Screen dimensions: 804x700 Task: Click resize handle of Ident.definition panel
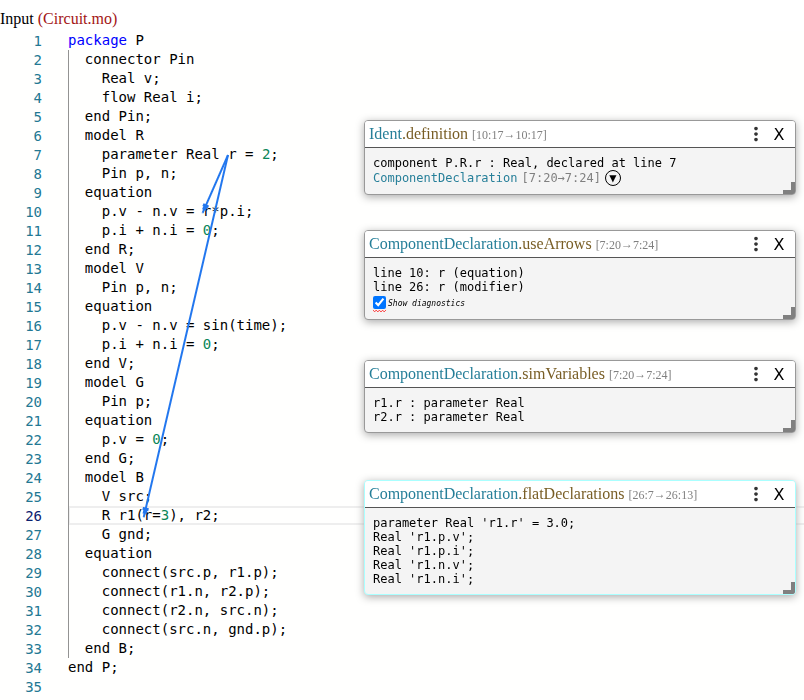(x=789, y=188)
